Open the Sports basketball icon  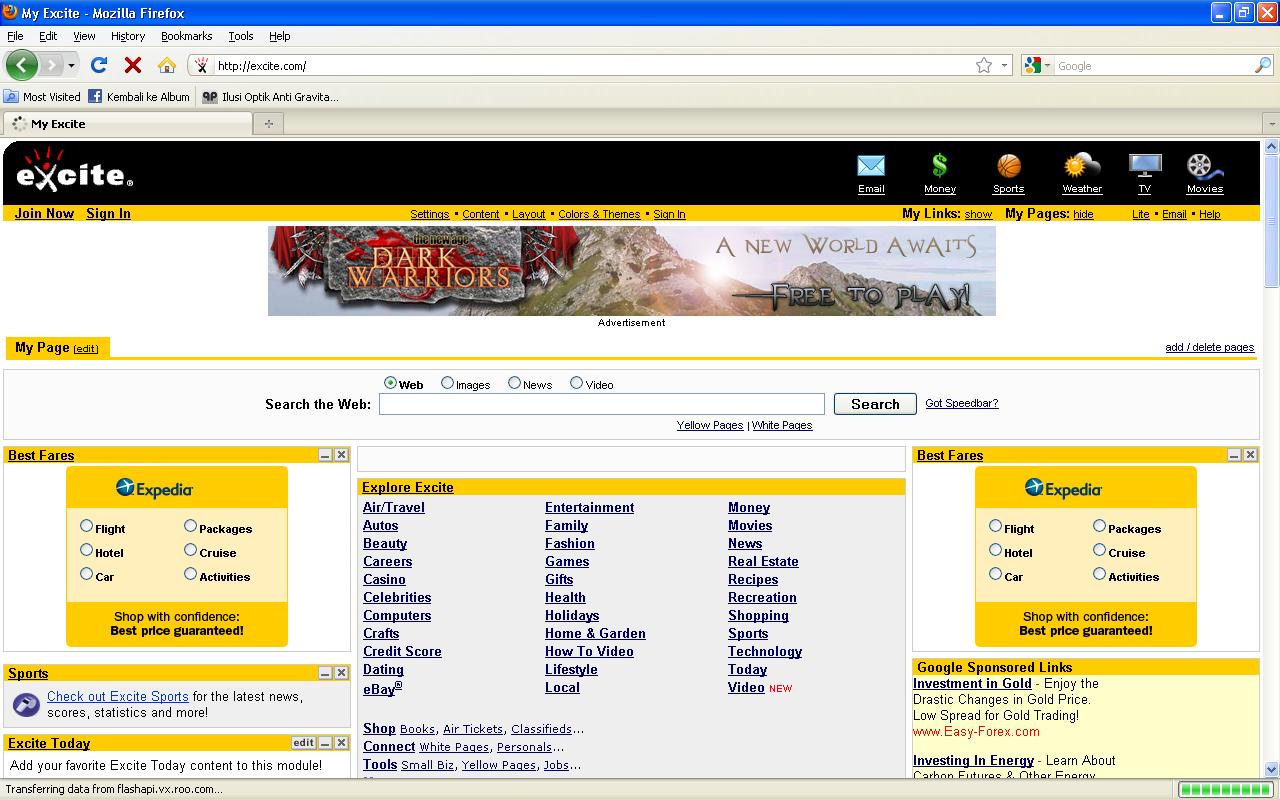[1008, 166]
